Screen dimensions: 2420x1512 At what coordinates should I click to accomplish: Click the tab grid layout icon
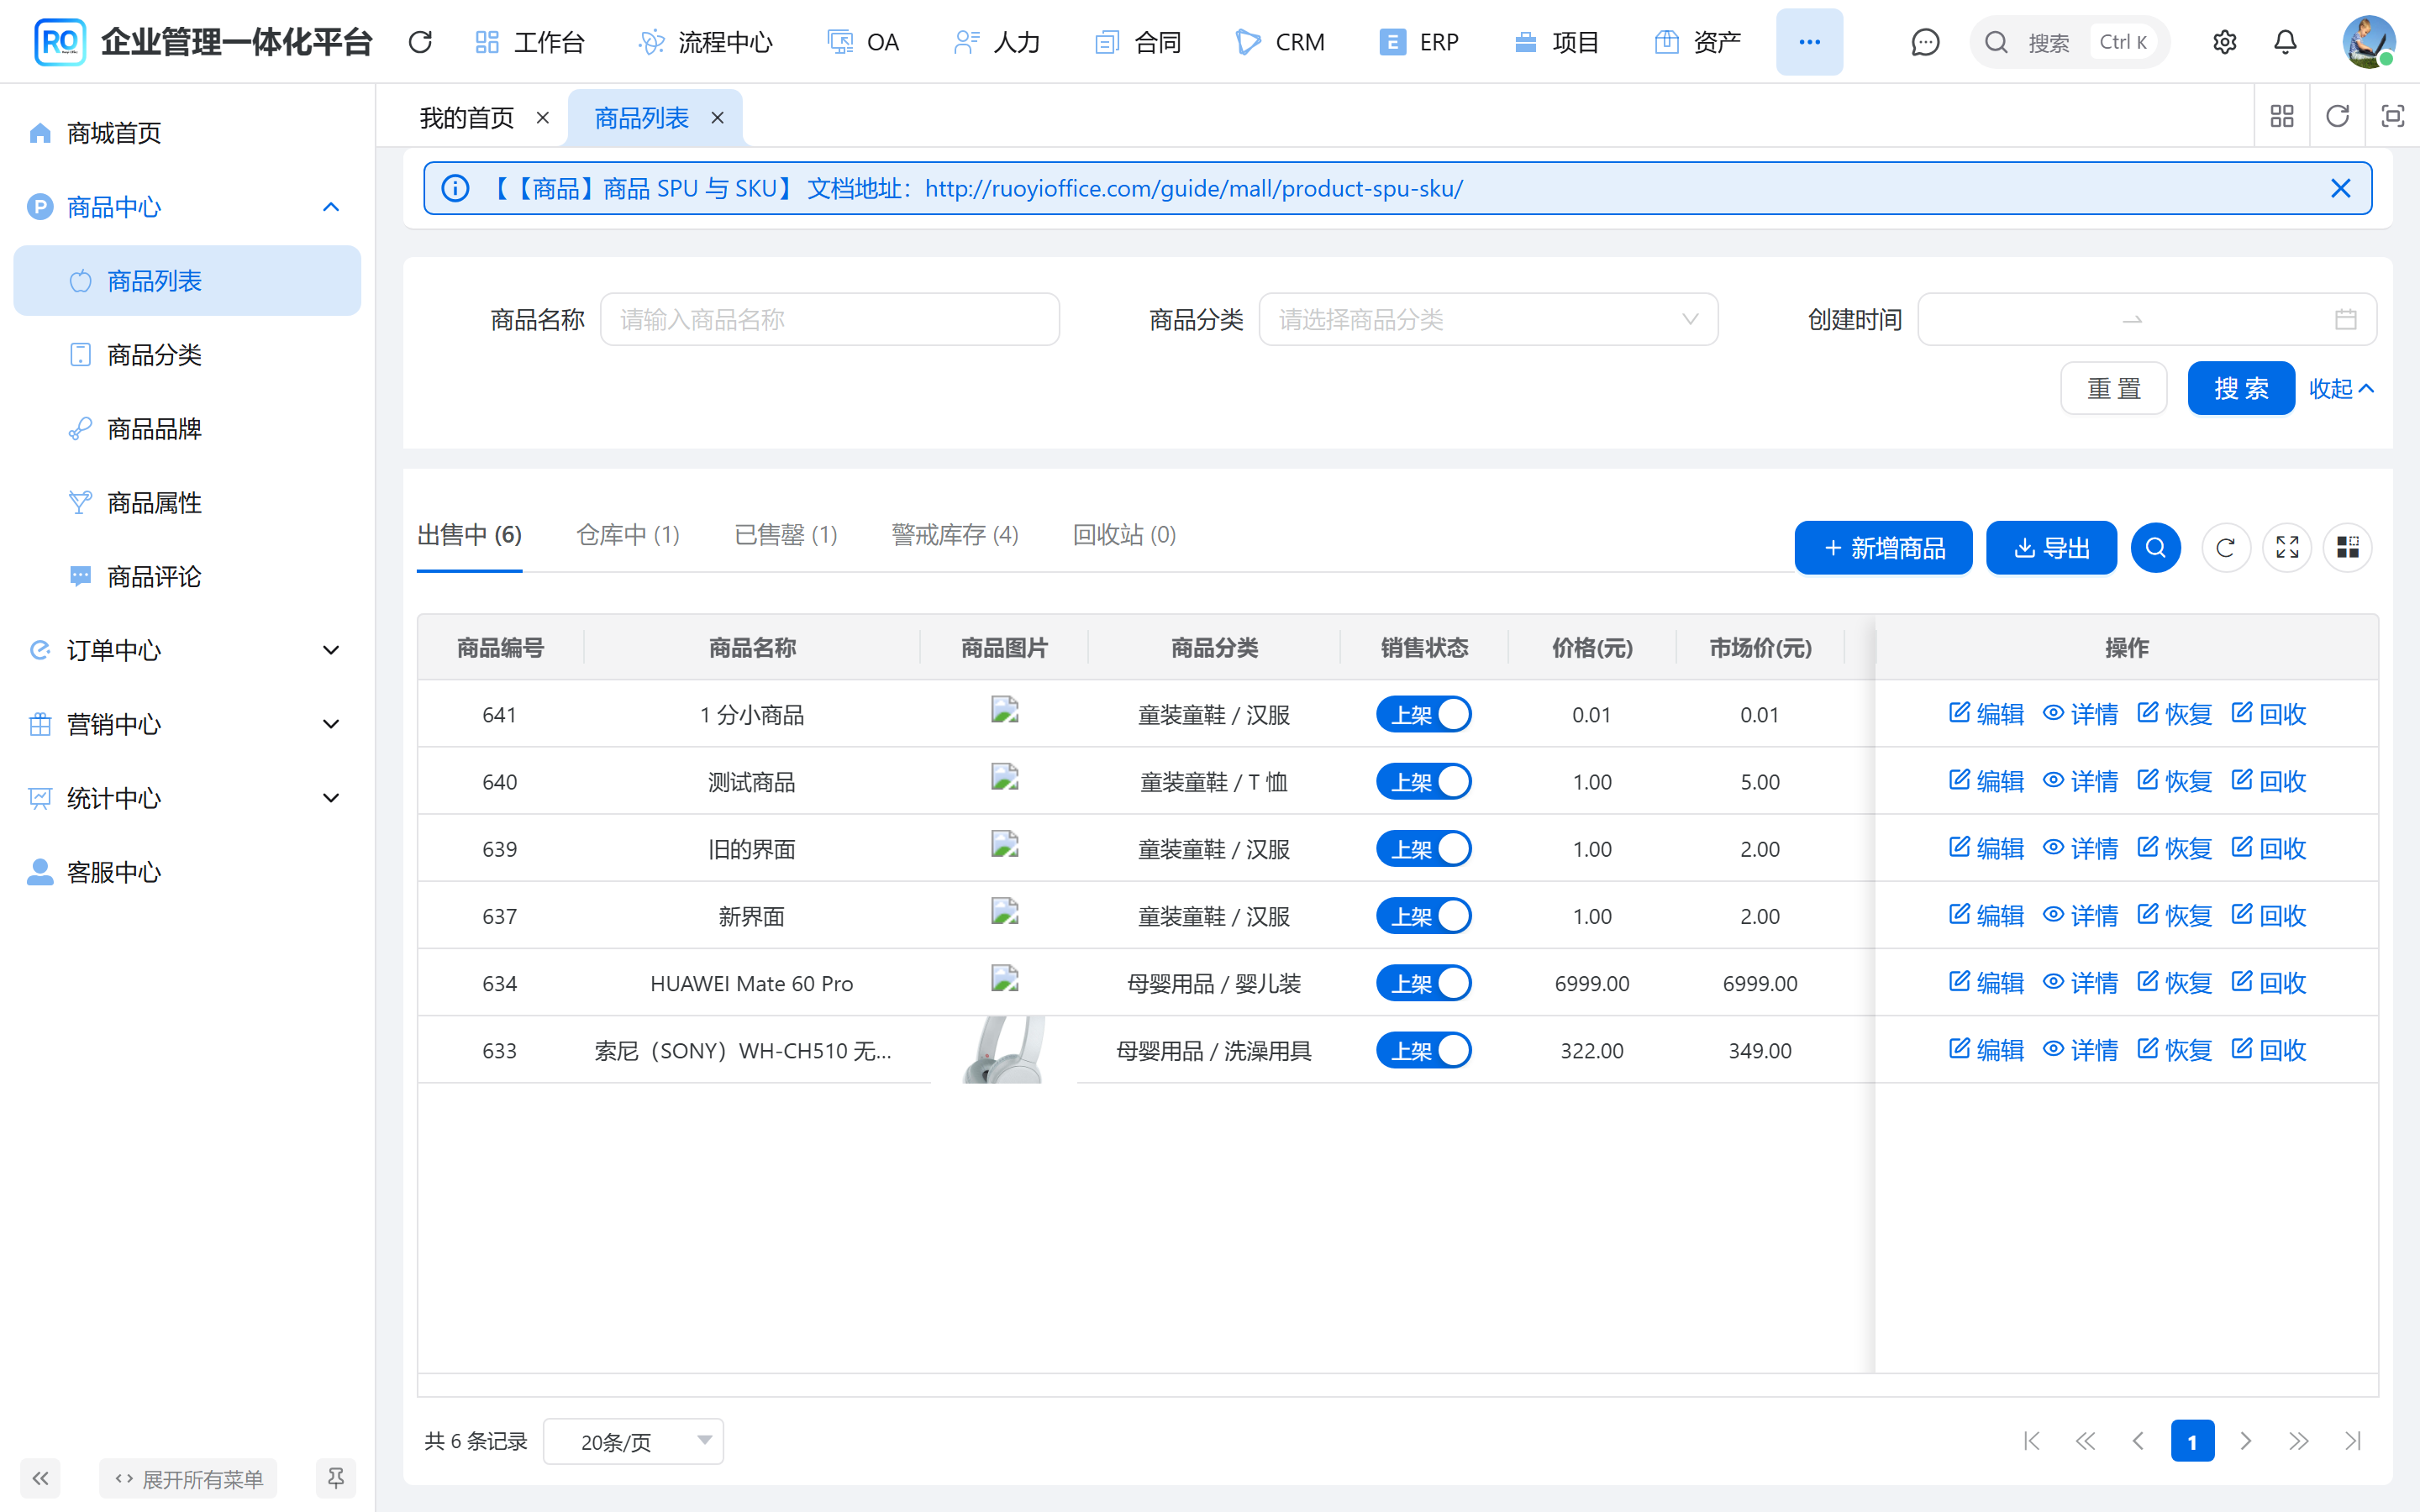(x=2282, y=116)
